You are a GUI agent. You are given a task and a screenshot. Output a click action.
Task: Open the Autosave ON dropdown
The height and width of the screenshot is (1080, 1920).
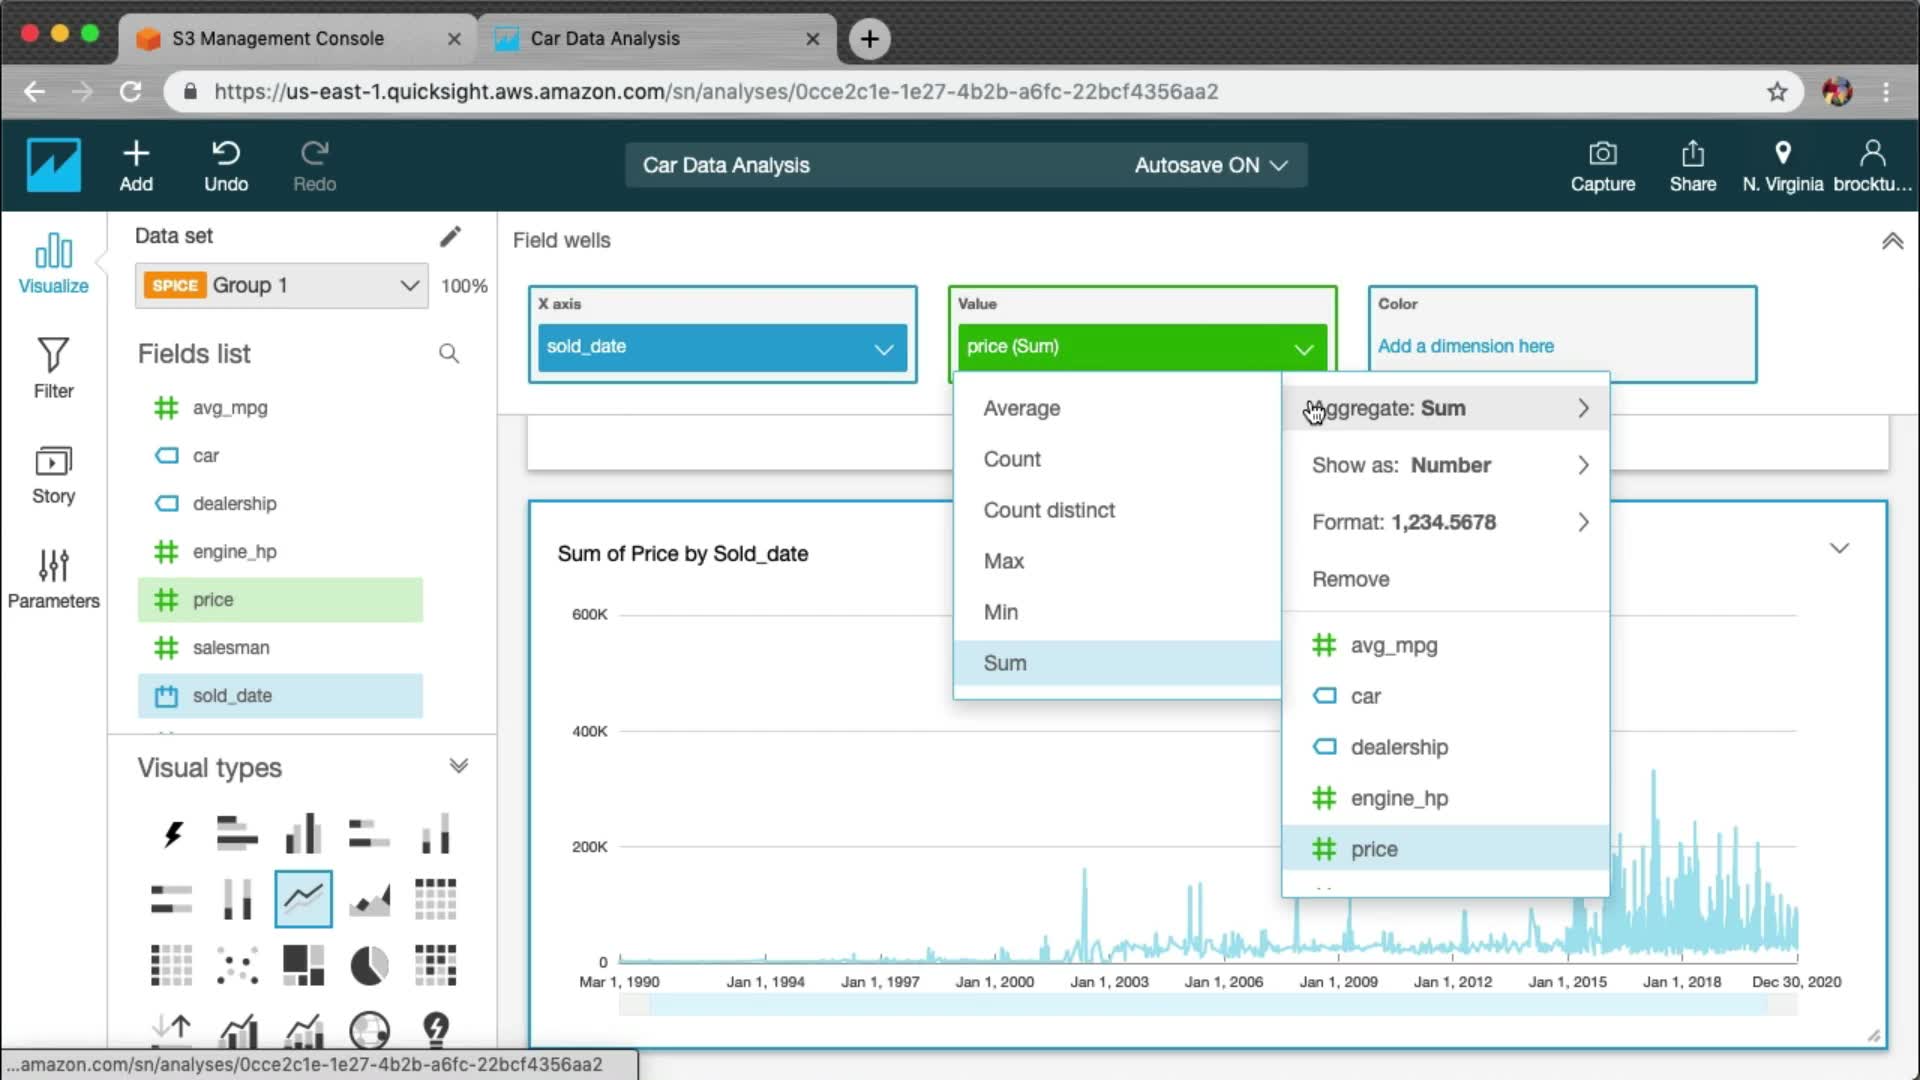point(1210,165)
